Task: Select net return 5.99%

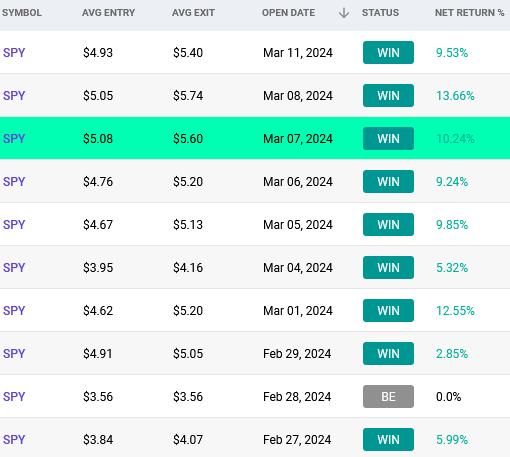Action: click(x=452, y=440)
